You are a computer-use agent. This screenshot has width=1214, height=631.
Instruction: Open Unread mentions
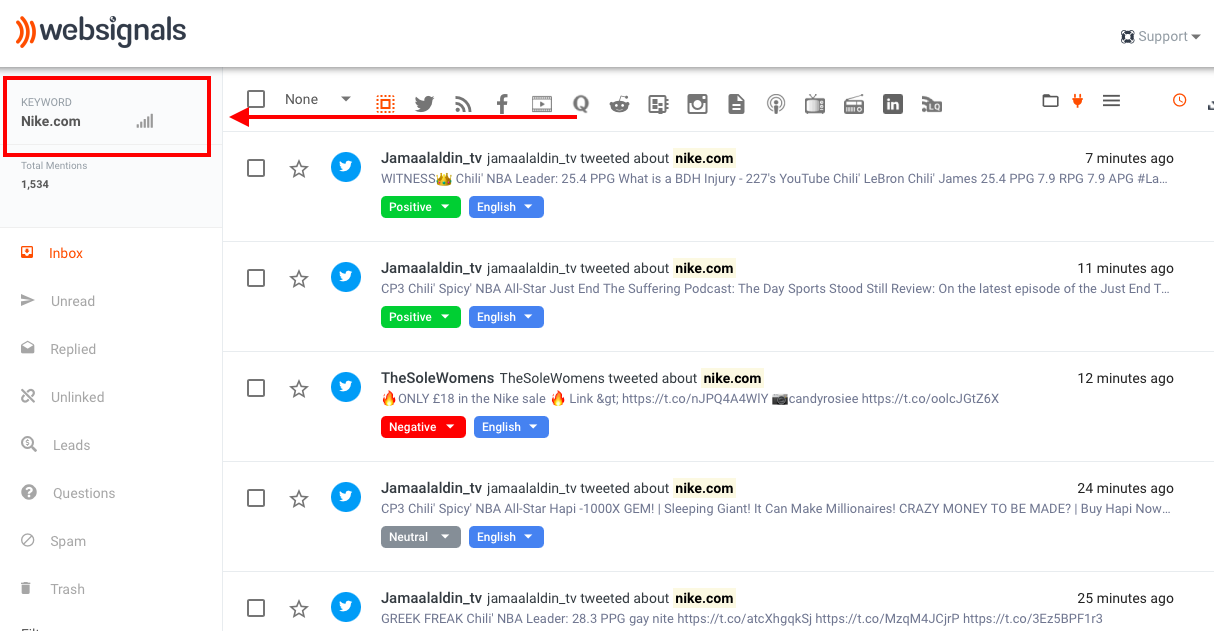tap(72, 301)
